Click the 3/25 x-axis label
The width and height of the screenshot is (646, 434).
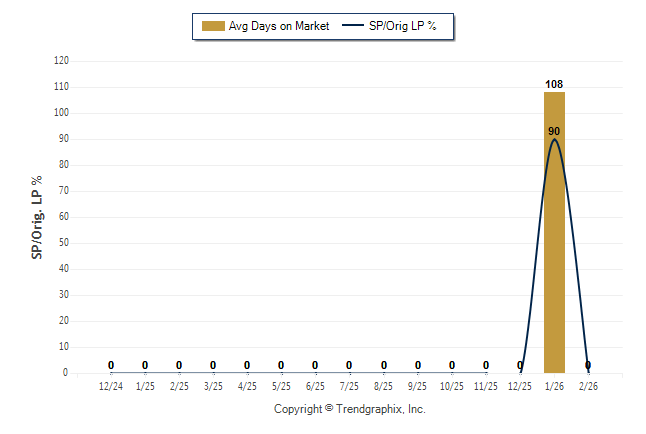(213, 385)
